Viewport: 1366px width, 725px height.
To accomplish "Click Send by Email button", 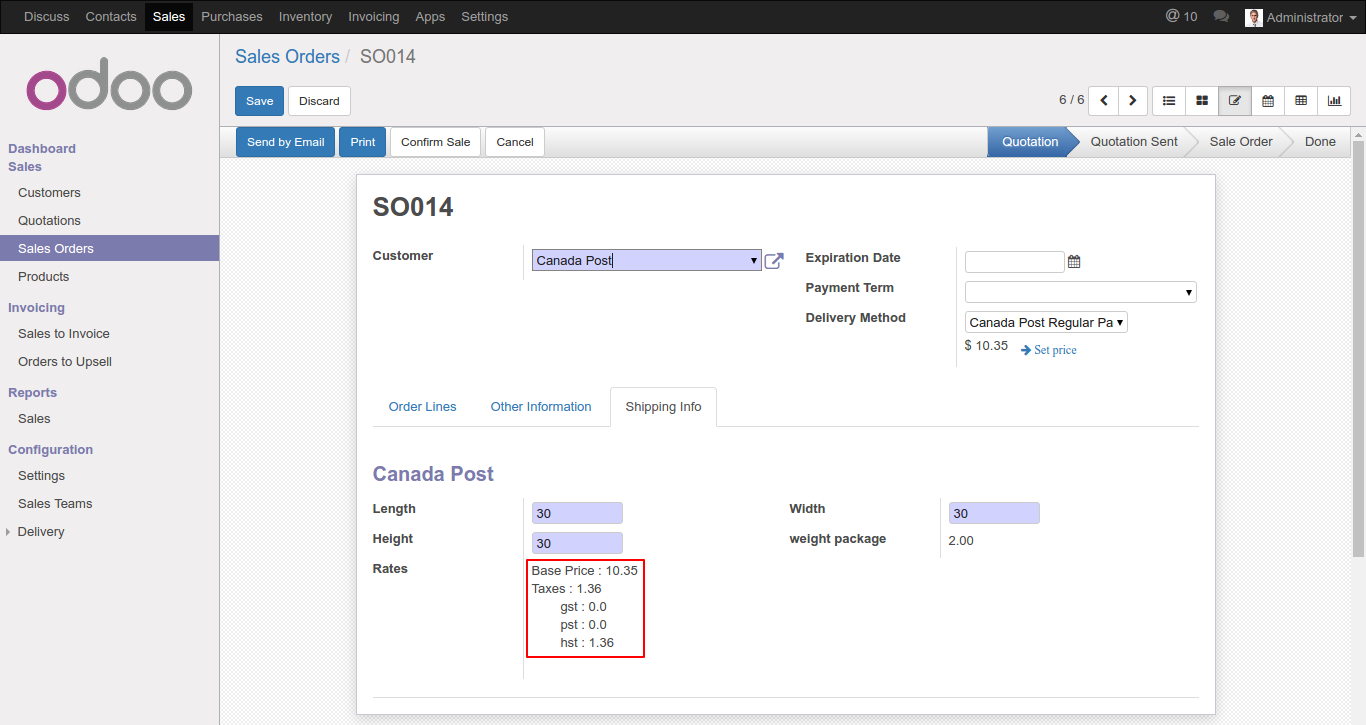I will click(x=285, y=142).
